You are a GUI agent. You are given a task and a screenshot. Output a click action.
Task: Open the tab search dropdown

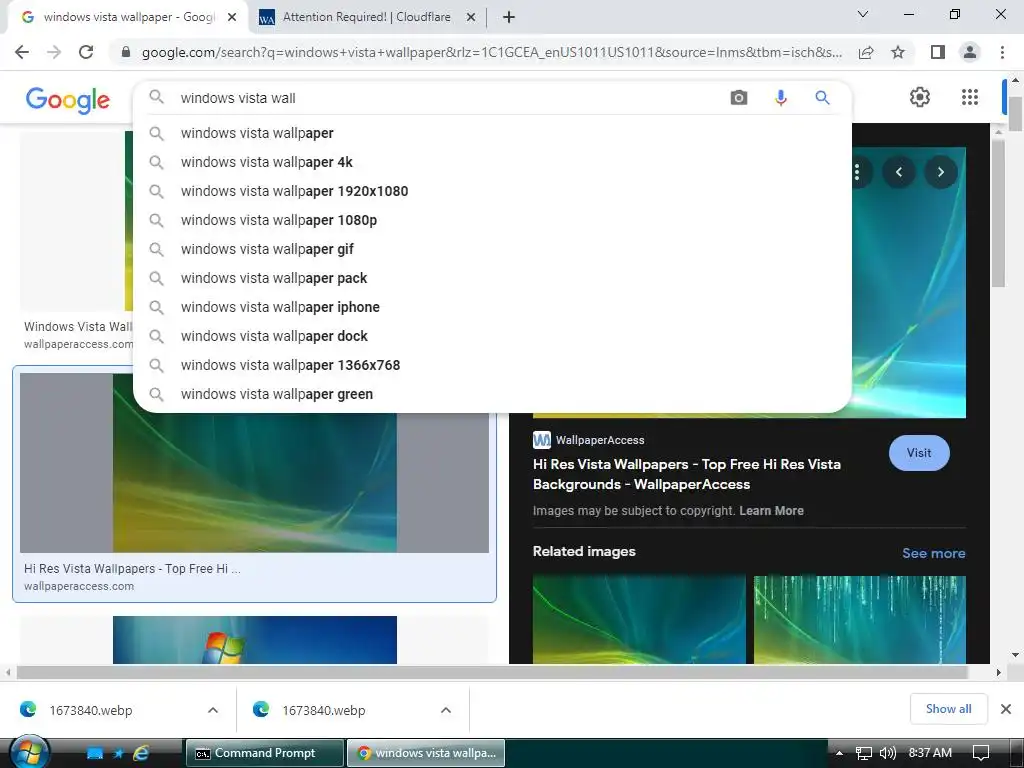point(863,14)
